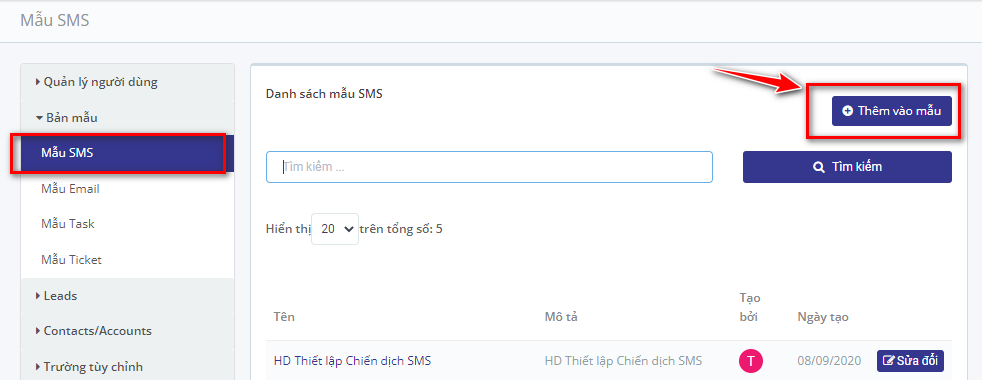Click the date 08/09/2020
Viewport: 982px width, 380px height.
(829, 361)
